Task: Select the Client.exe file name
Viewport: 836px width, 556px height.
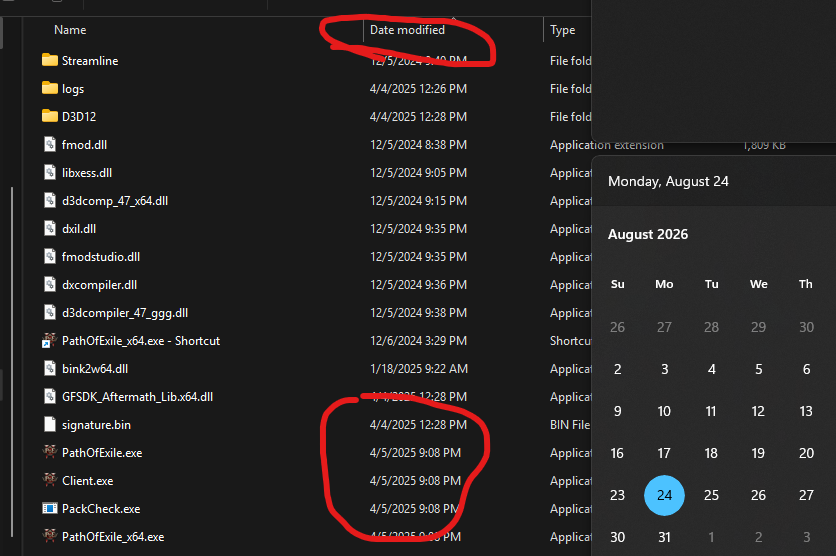Action: (x=87, y=481)
